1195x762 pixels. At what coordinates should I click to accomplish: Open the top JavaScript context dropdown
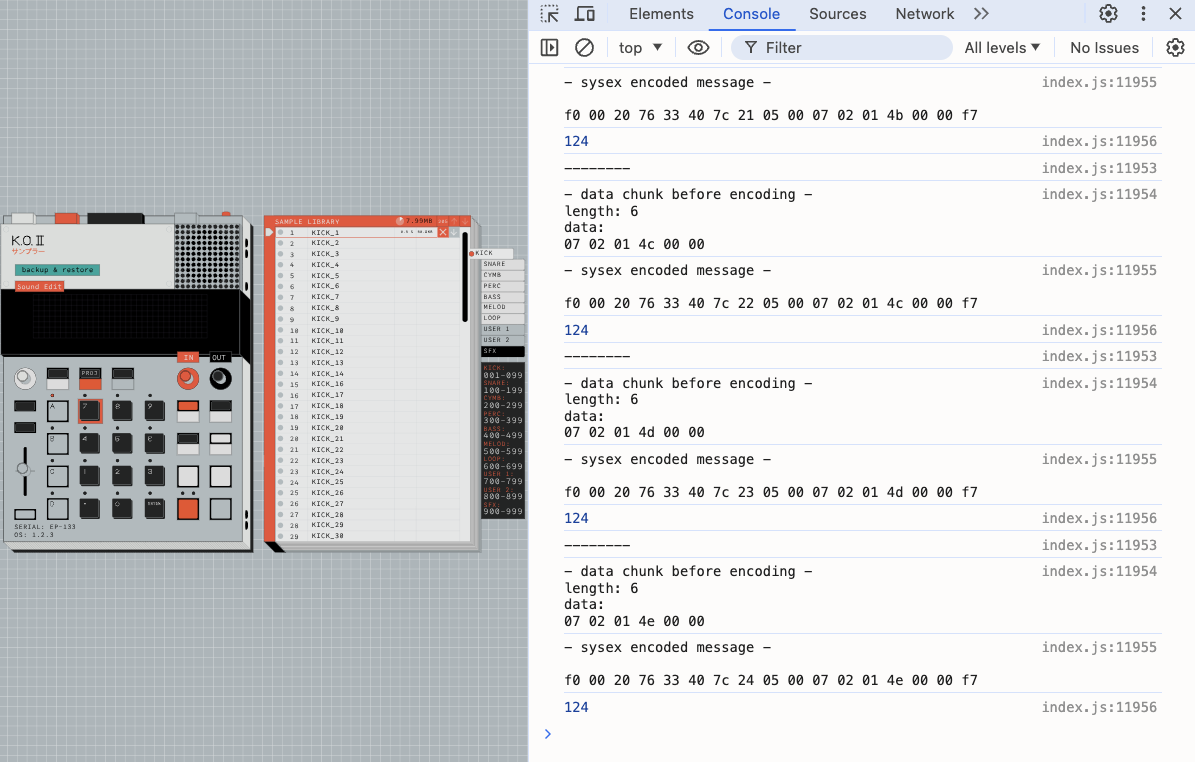point(640,47)
